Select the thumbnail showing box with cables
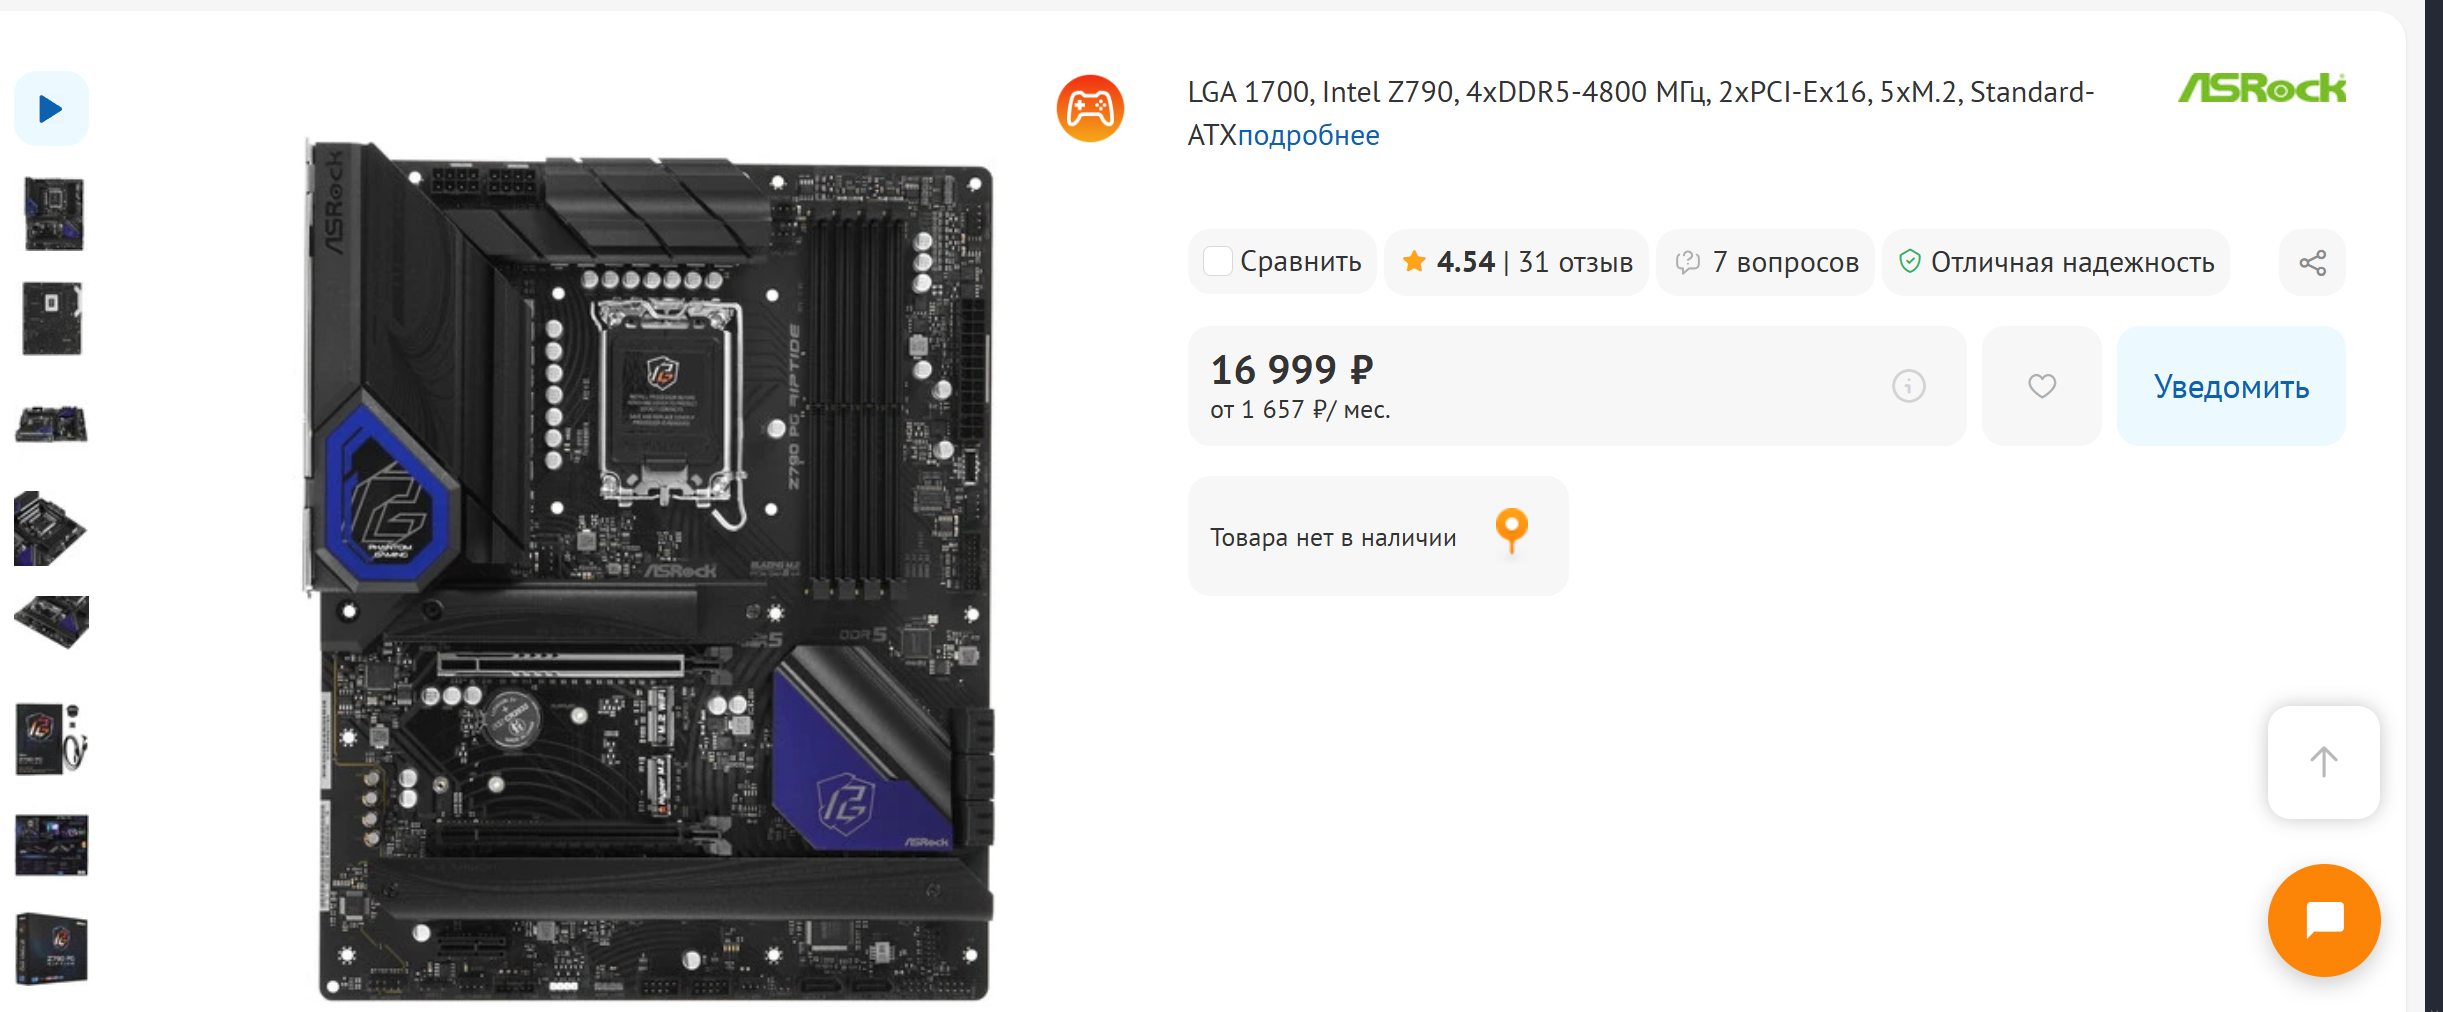 click(52, 739)
